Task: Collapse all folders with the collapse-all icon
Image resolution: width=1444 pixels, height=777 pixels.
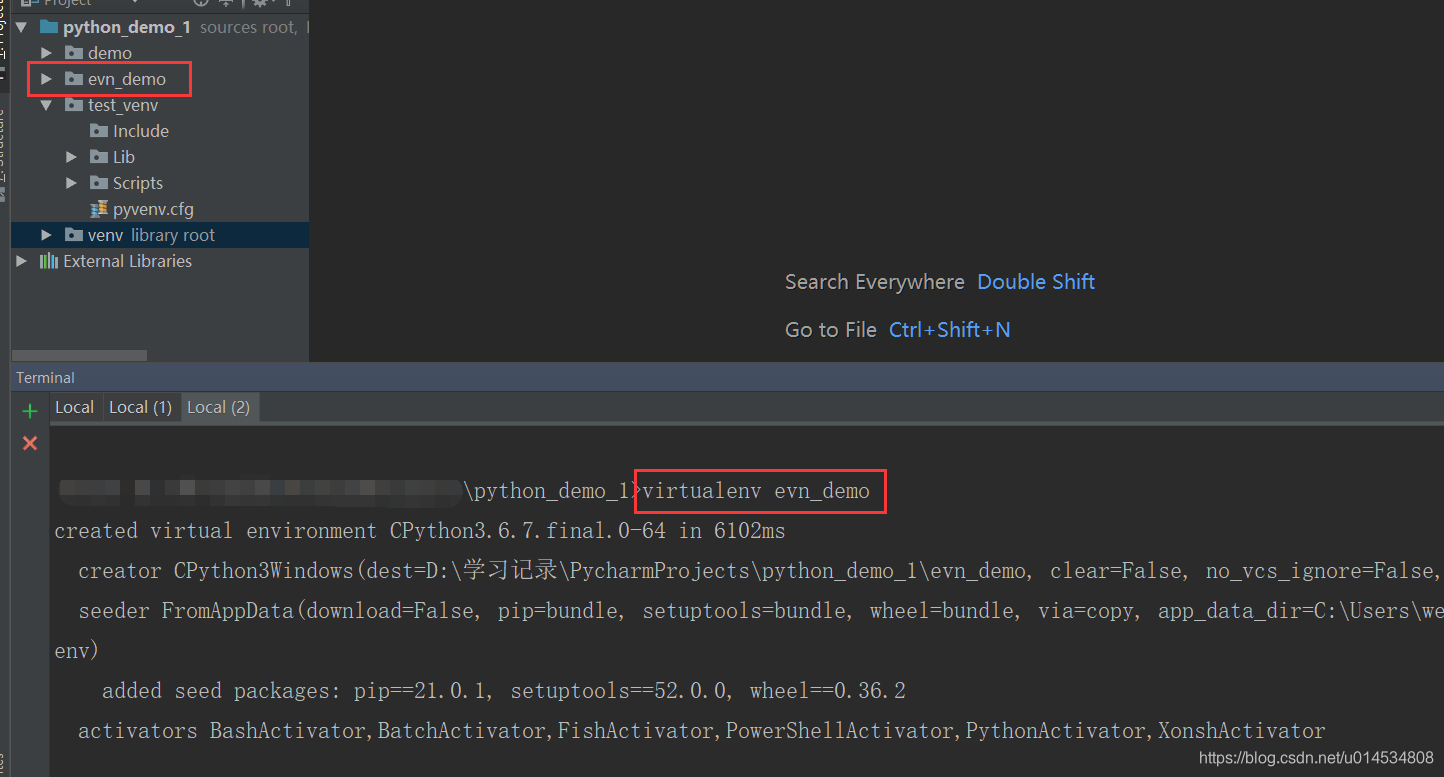Action: coord(226,5)
